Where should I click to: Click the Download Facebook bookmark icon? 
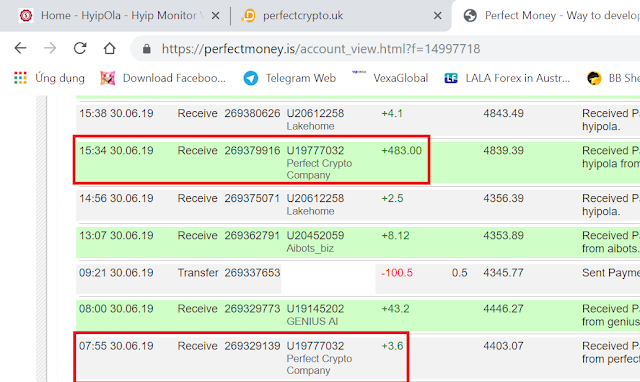pos(108,78)
